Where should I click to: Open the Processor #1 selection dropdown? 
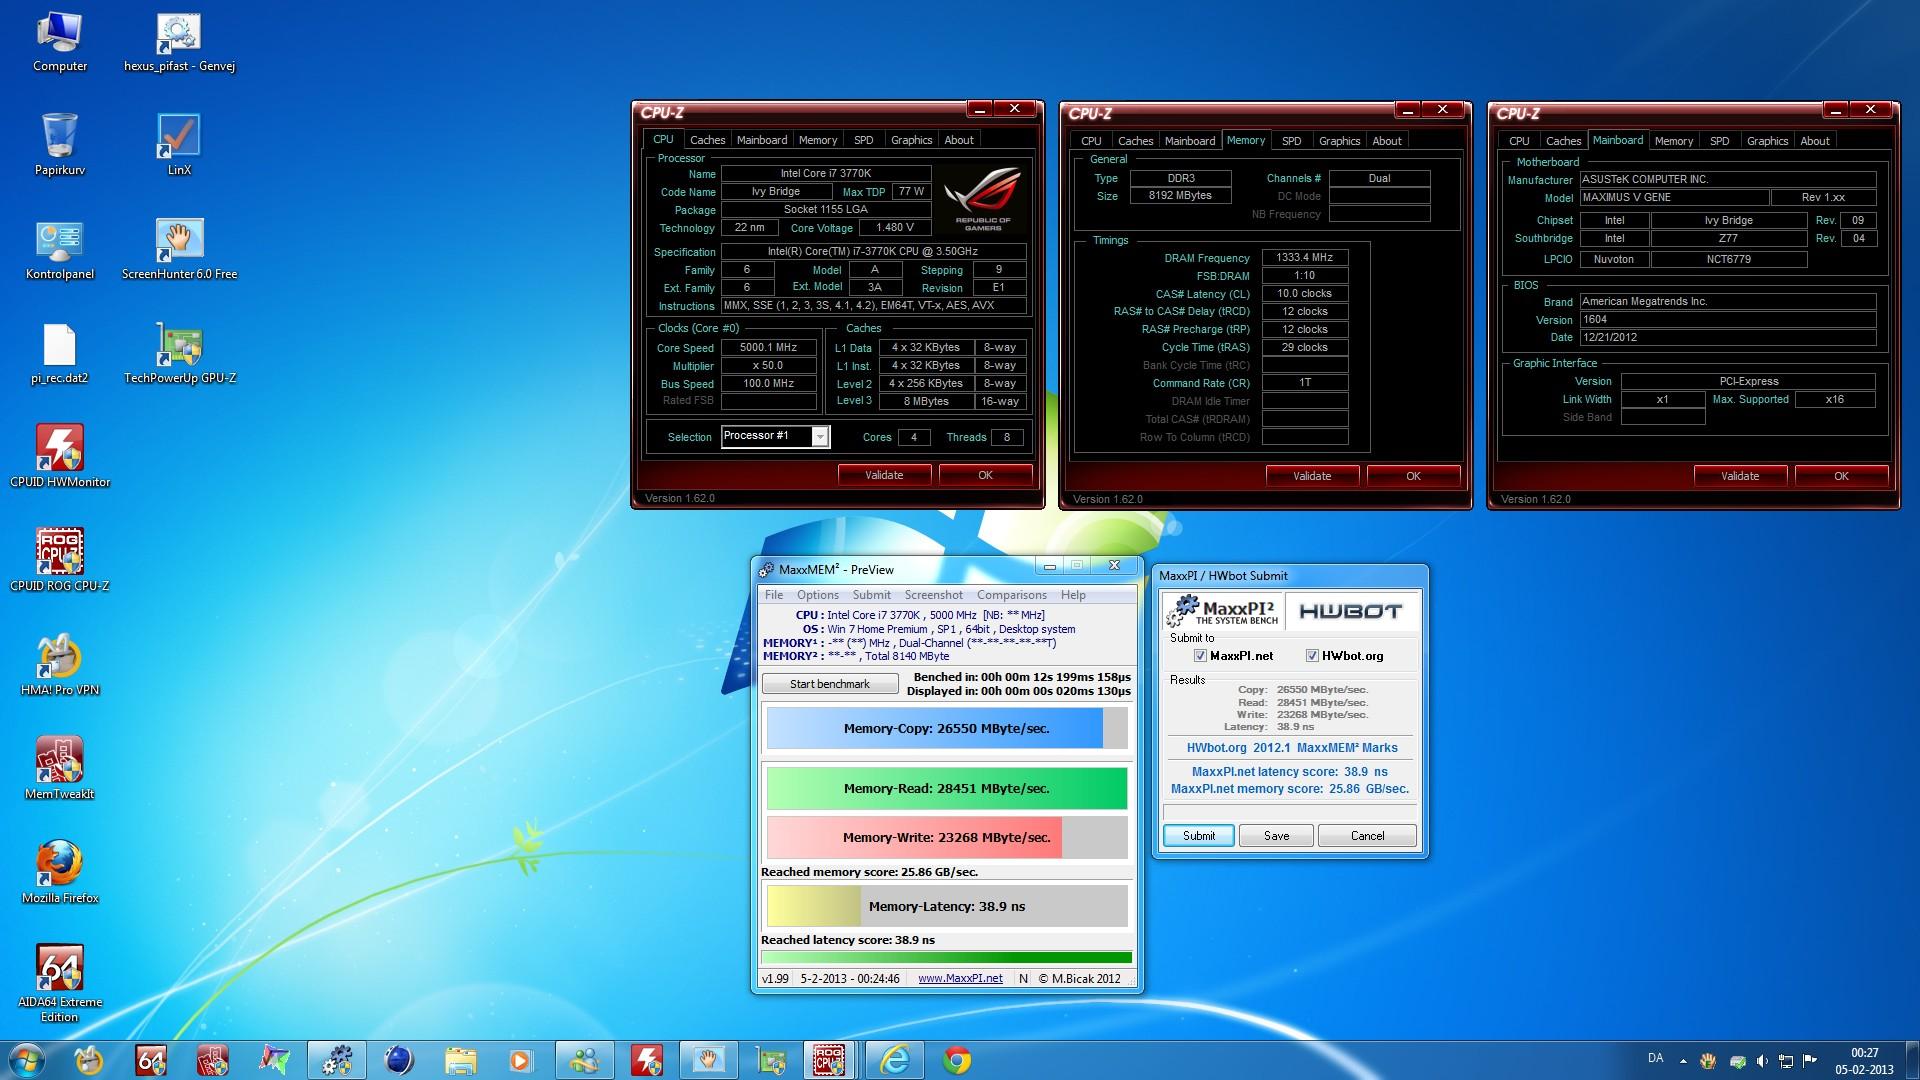coord(819,436)
